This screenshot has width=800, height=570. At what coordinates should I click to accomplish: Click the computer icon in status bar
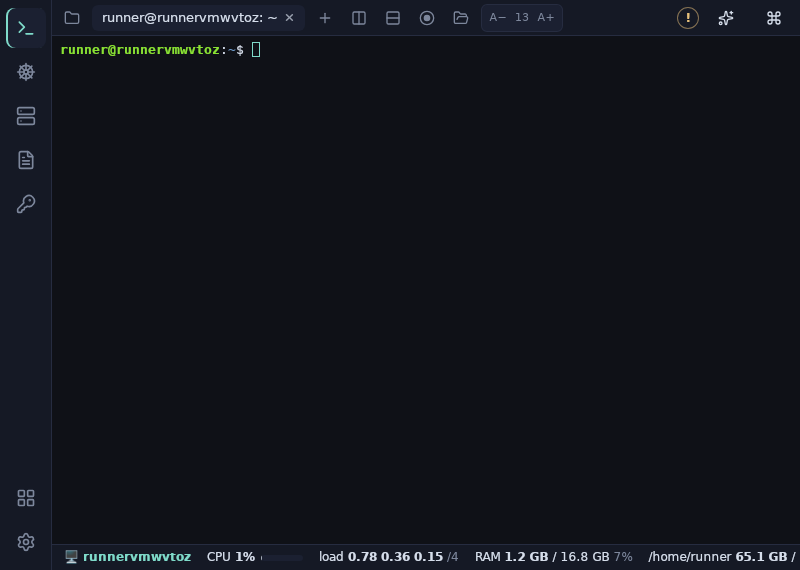[71, 557]
